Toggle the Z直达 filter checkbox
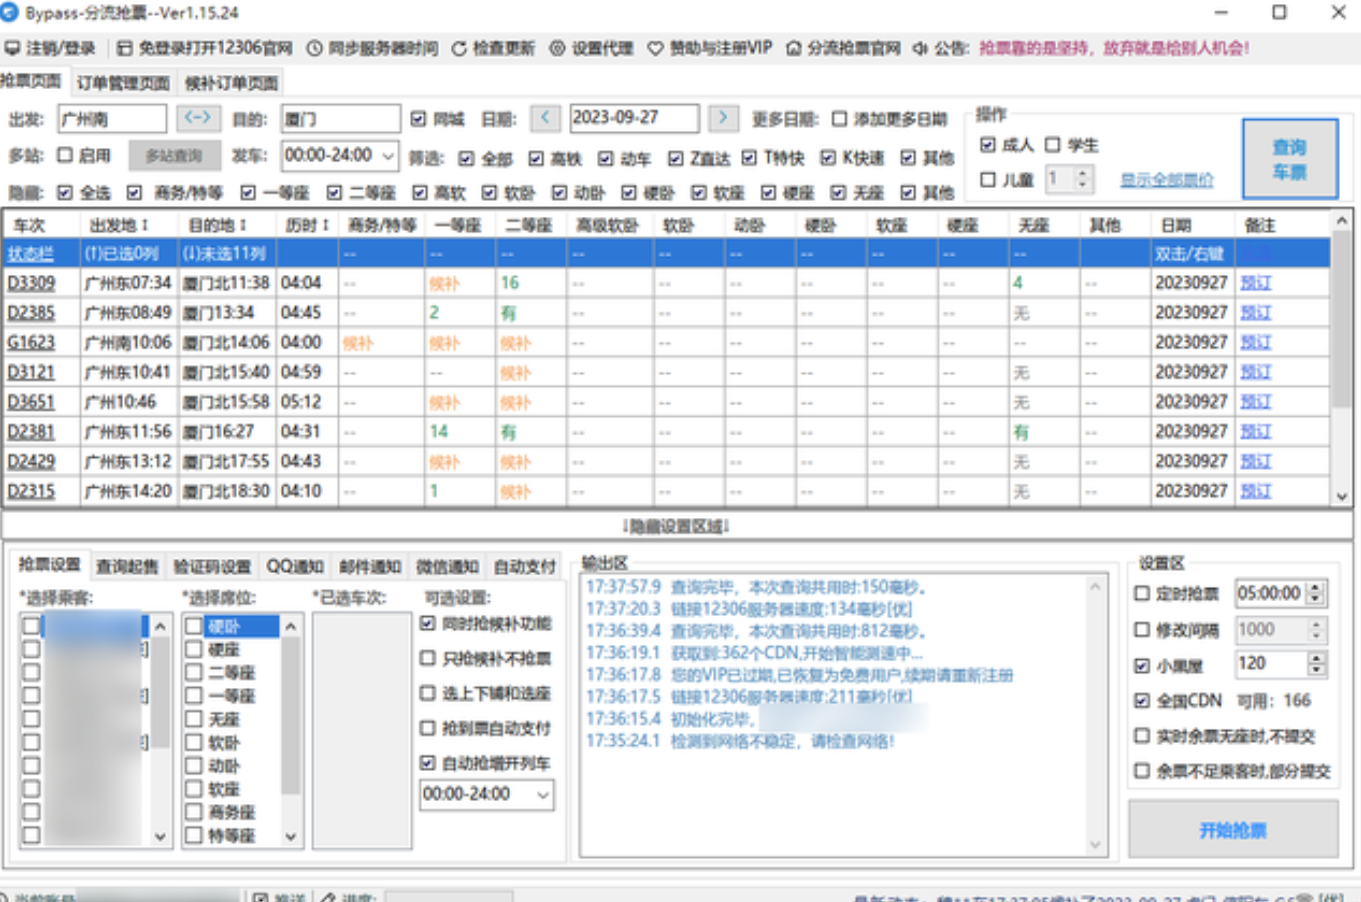The width and height of the screenshot is (1361, 902). [676, 158]
